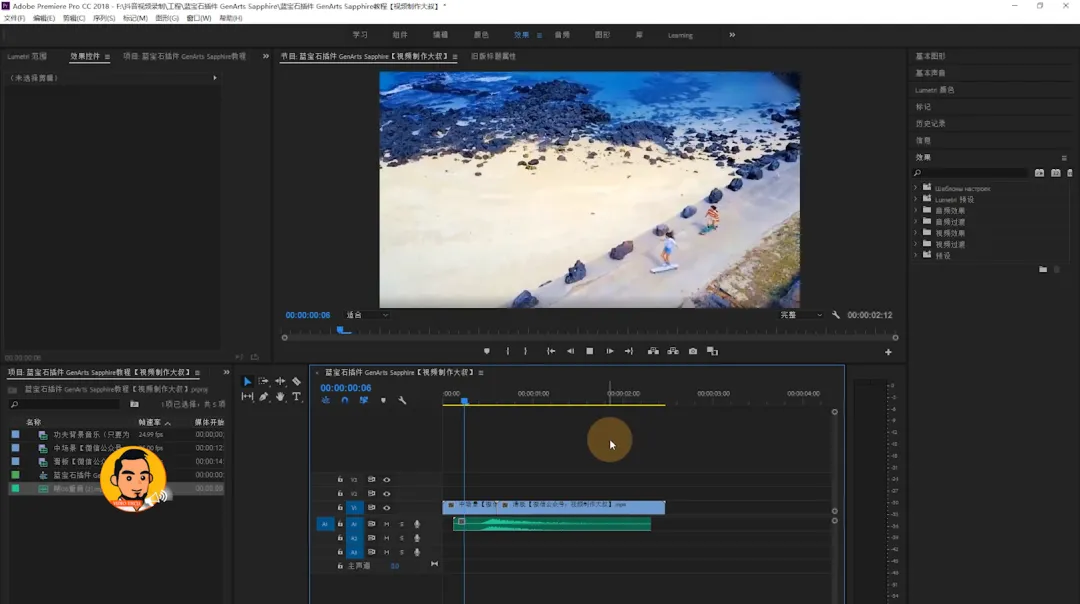Viewport: 1080px width, 604px height.
Task: Click the program monitor add marker icon
Action: click(x=487, y=351)
